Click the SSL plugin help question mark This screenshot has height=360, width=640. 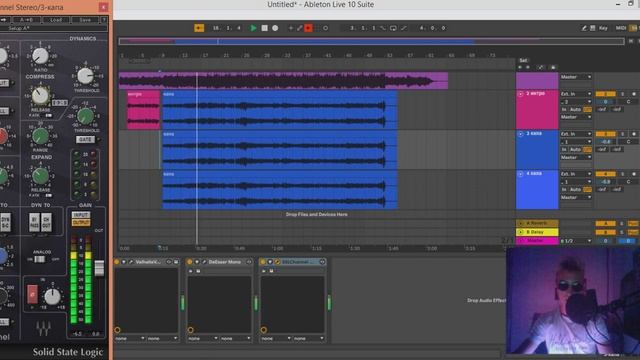pyautogui.click(x=104, y=20)
